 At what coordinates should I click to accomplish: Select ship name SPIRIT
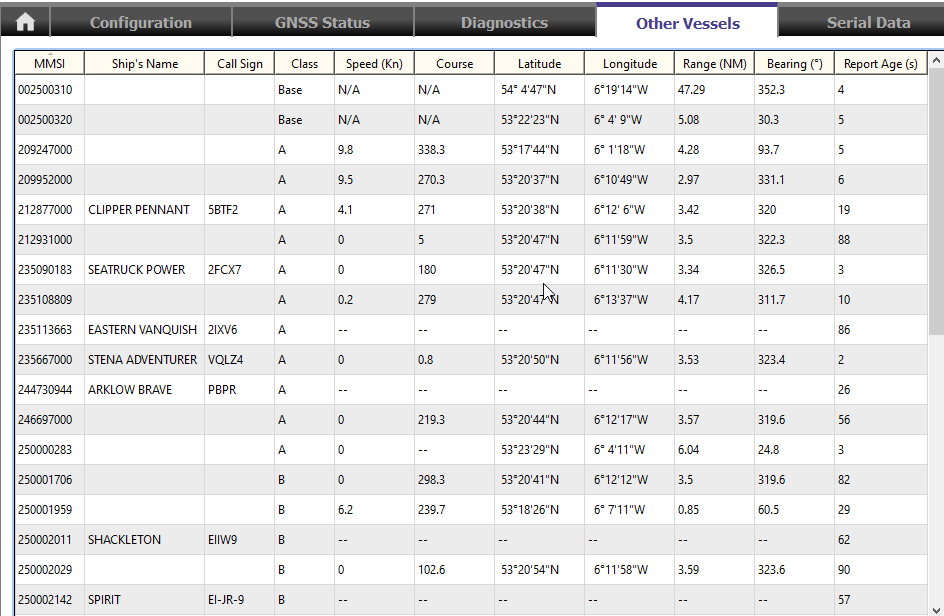pos(104,600)
